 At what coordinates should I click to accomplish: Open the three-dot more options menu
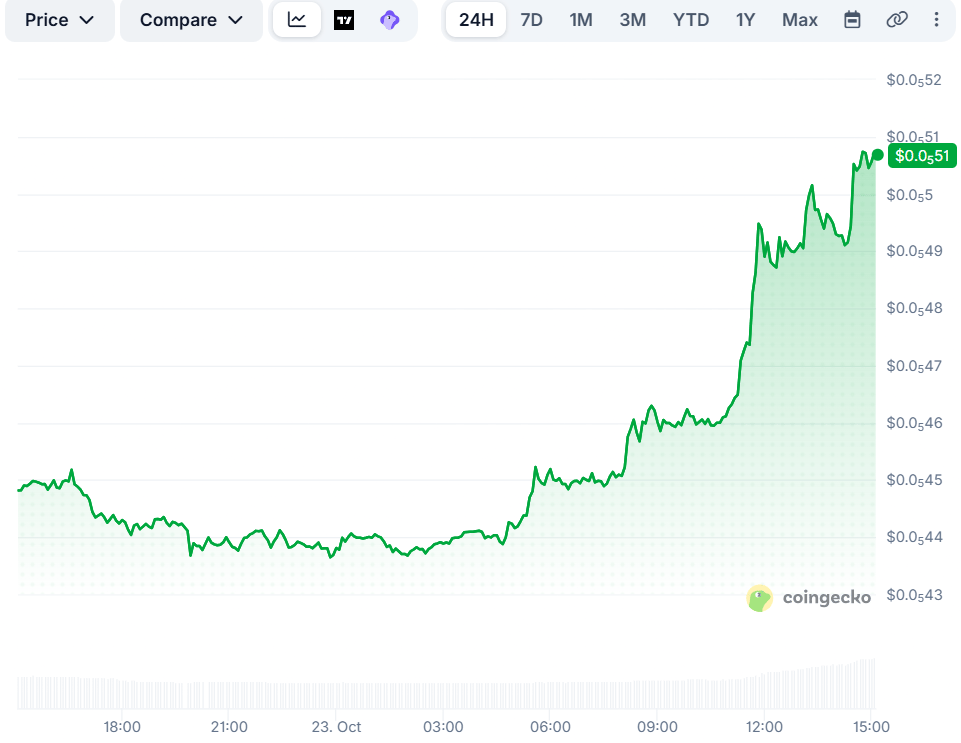coord(936,20)
